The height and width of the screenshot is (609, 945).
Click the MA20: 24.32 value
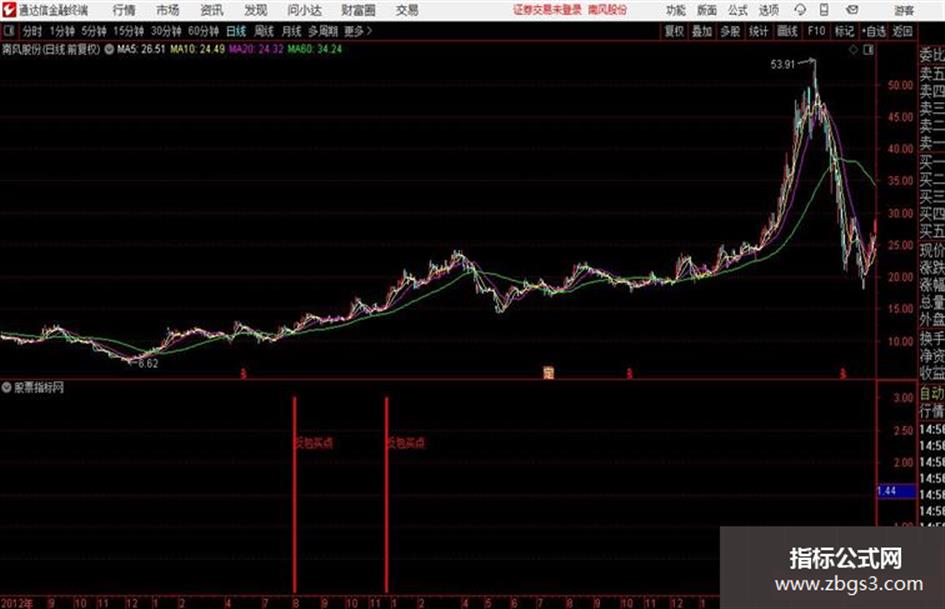click(x=256, y=49)
